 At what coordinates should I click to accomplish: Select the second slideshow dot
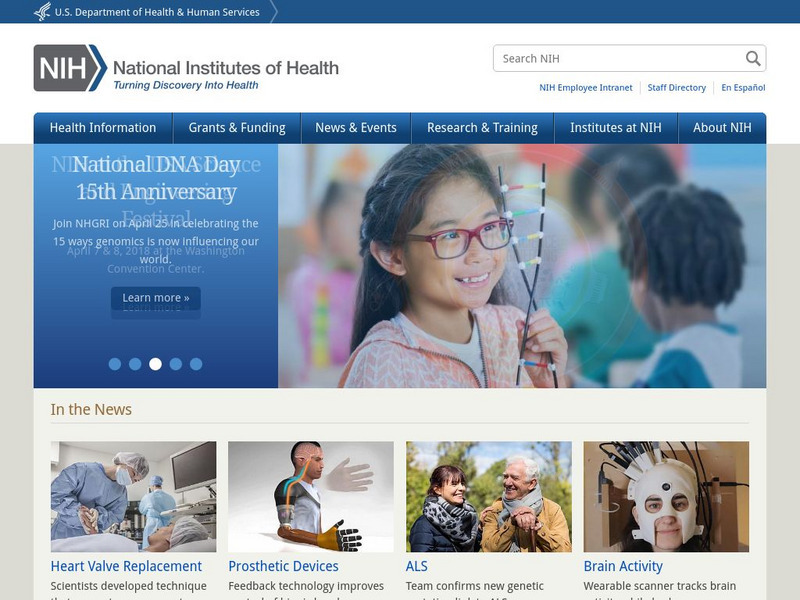coord(135,364)
